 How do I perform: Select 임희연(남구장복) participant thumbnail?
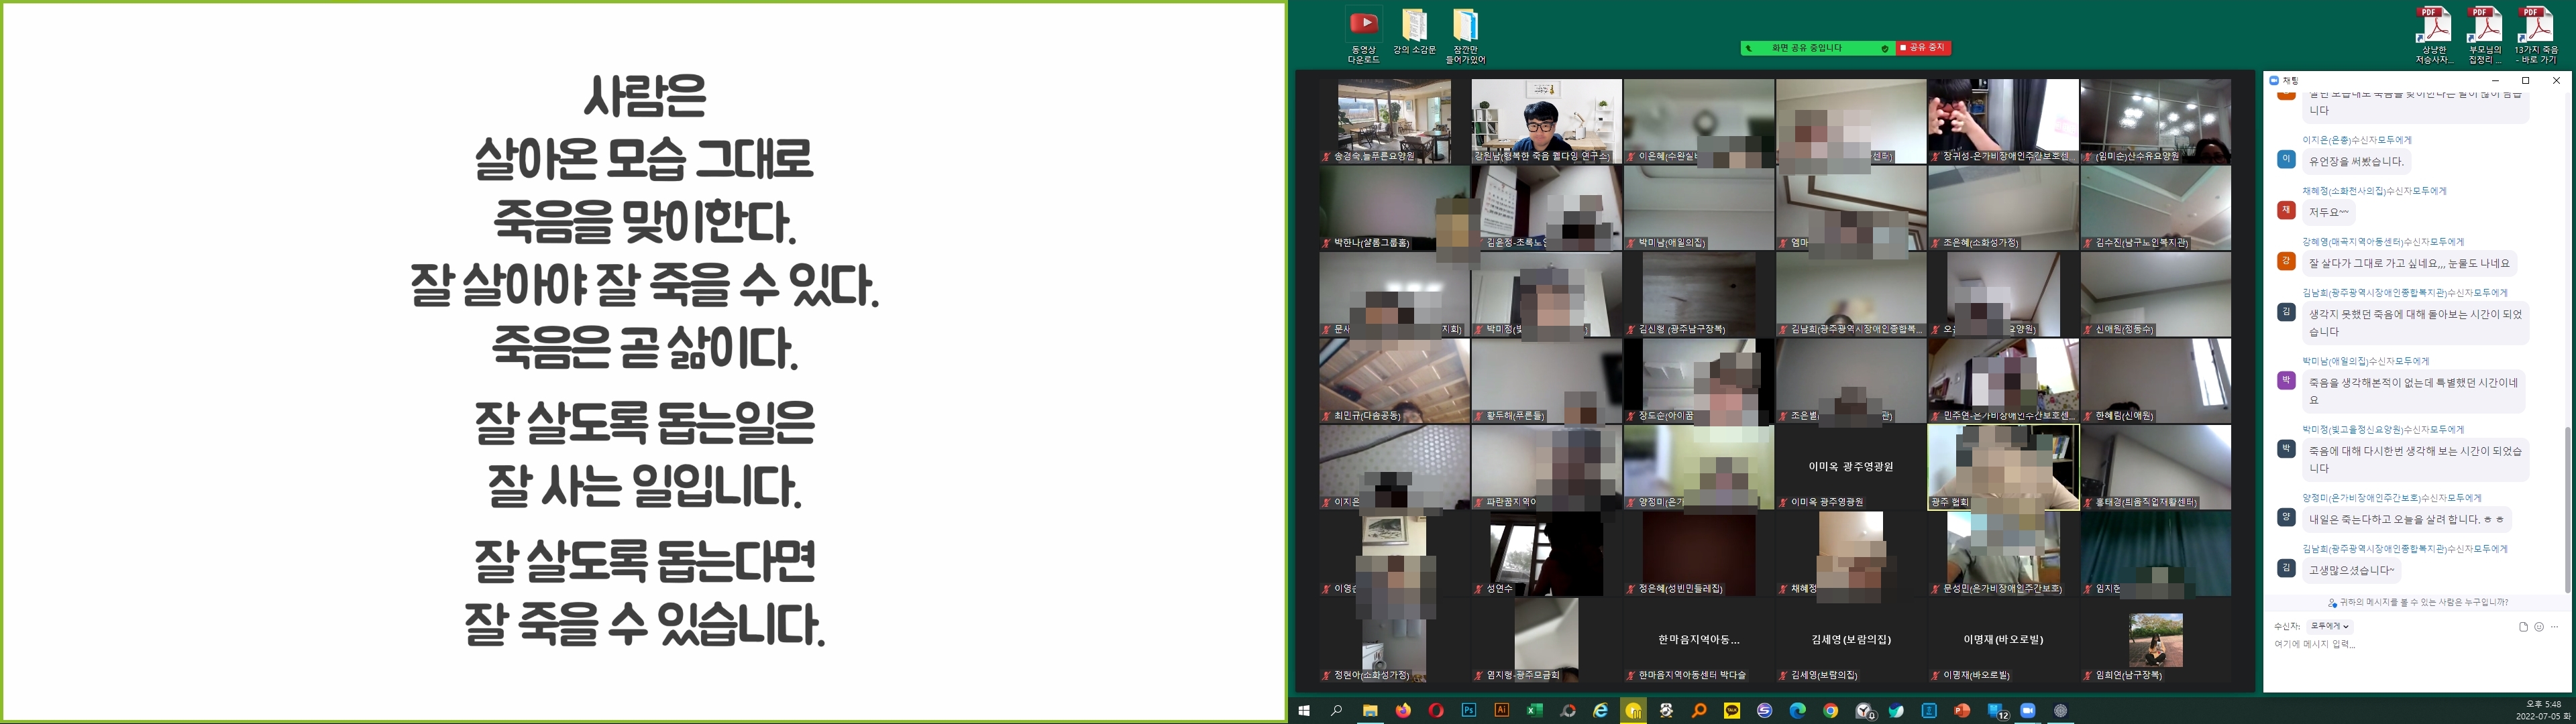pyautogui.click(x=2155, y=641)
